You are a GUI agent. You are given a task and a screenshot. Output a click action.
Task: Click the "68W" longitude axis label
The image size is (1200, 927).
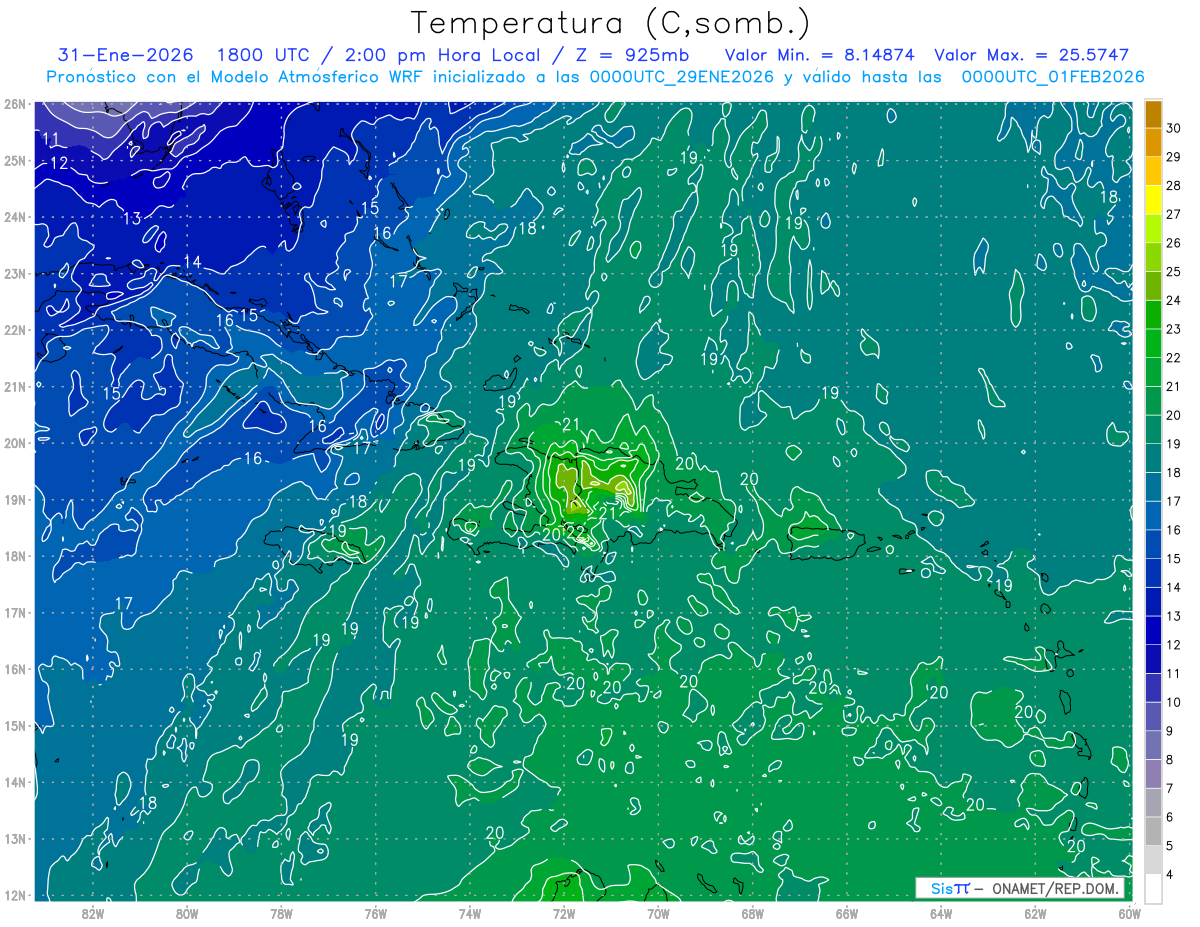pos(752,913)
